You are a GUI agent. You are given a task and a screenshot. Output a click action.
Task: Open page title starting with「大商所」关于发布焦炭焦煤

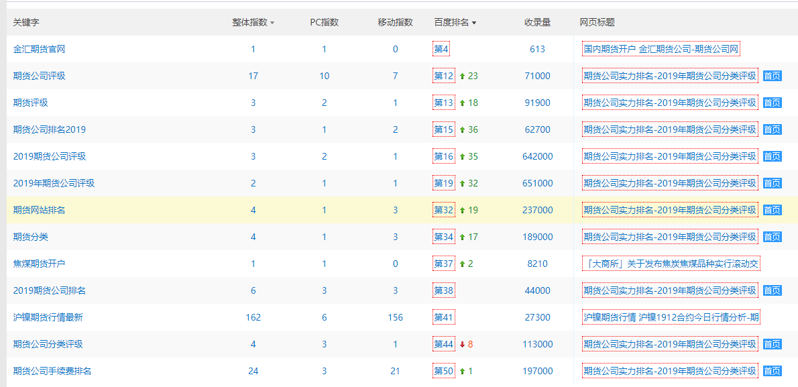point(671,264)
